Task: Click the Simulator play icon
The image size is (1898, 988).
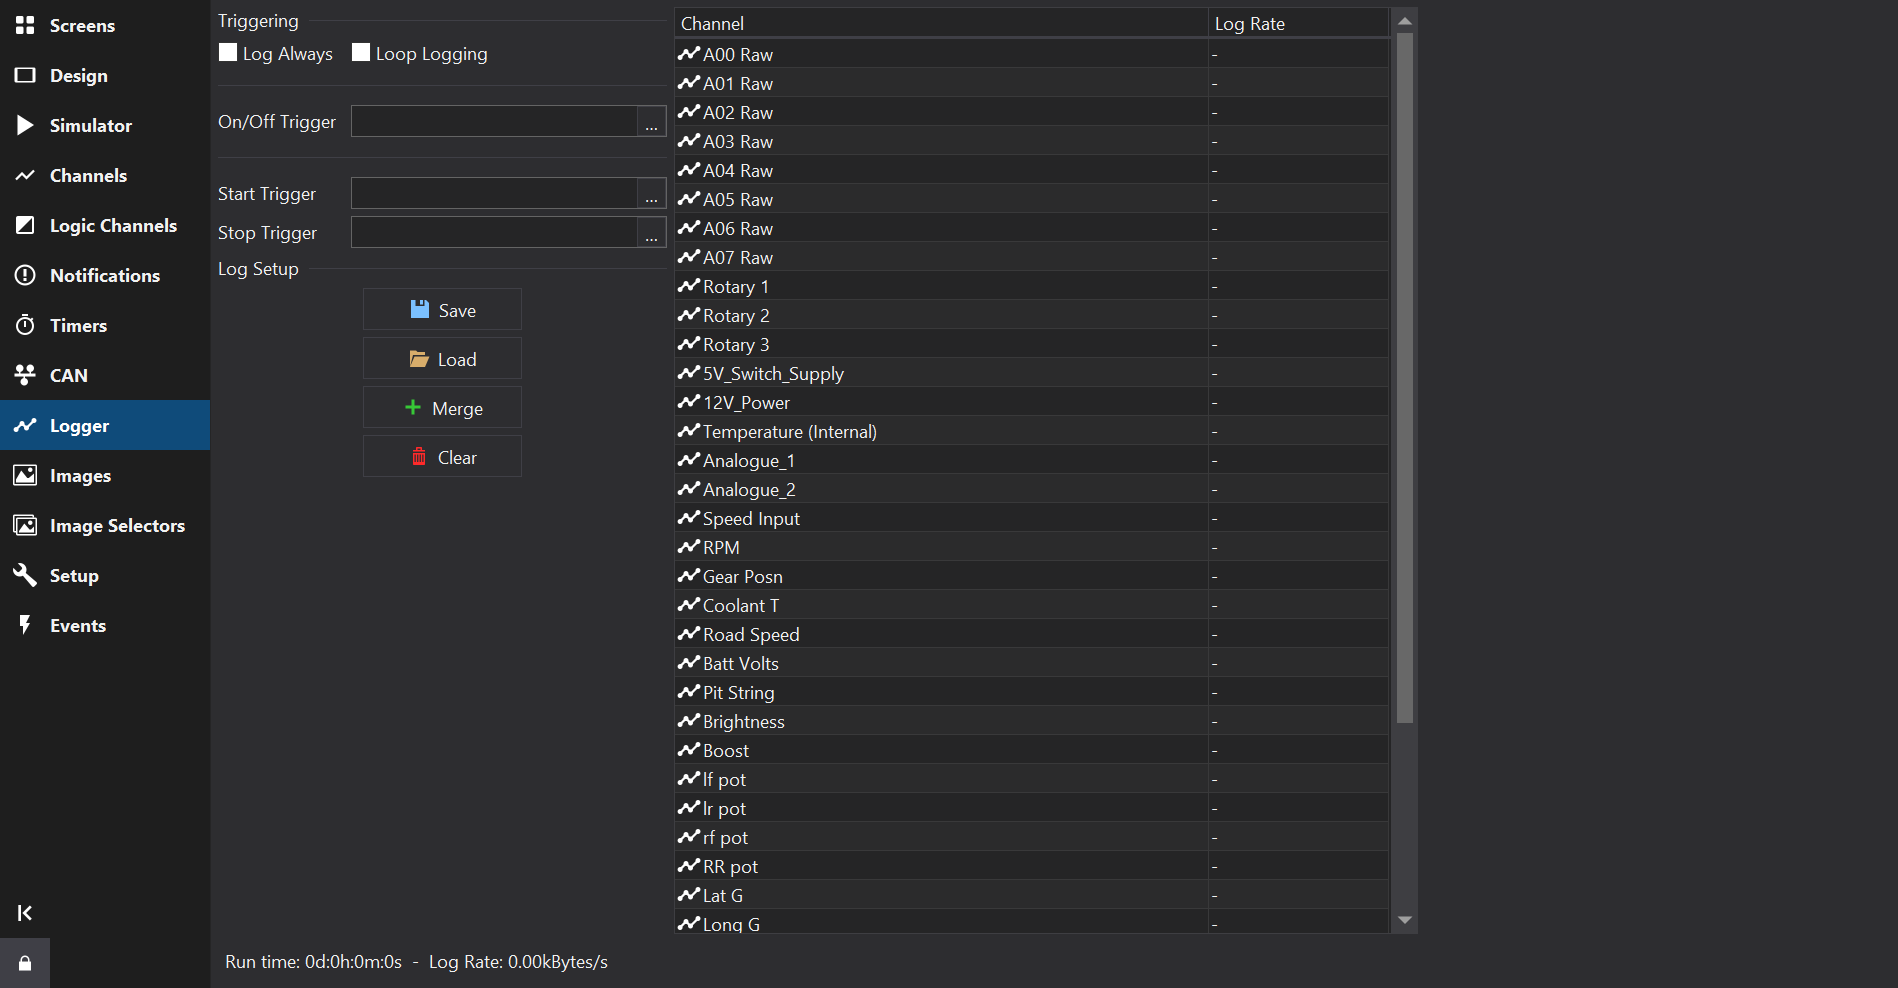Action: click(25, 125)
